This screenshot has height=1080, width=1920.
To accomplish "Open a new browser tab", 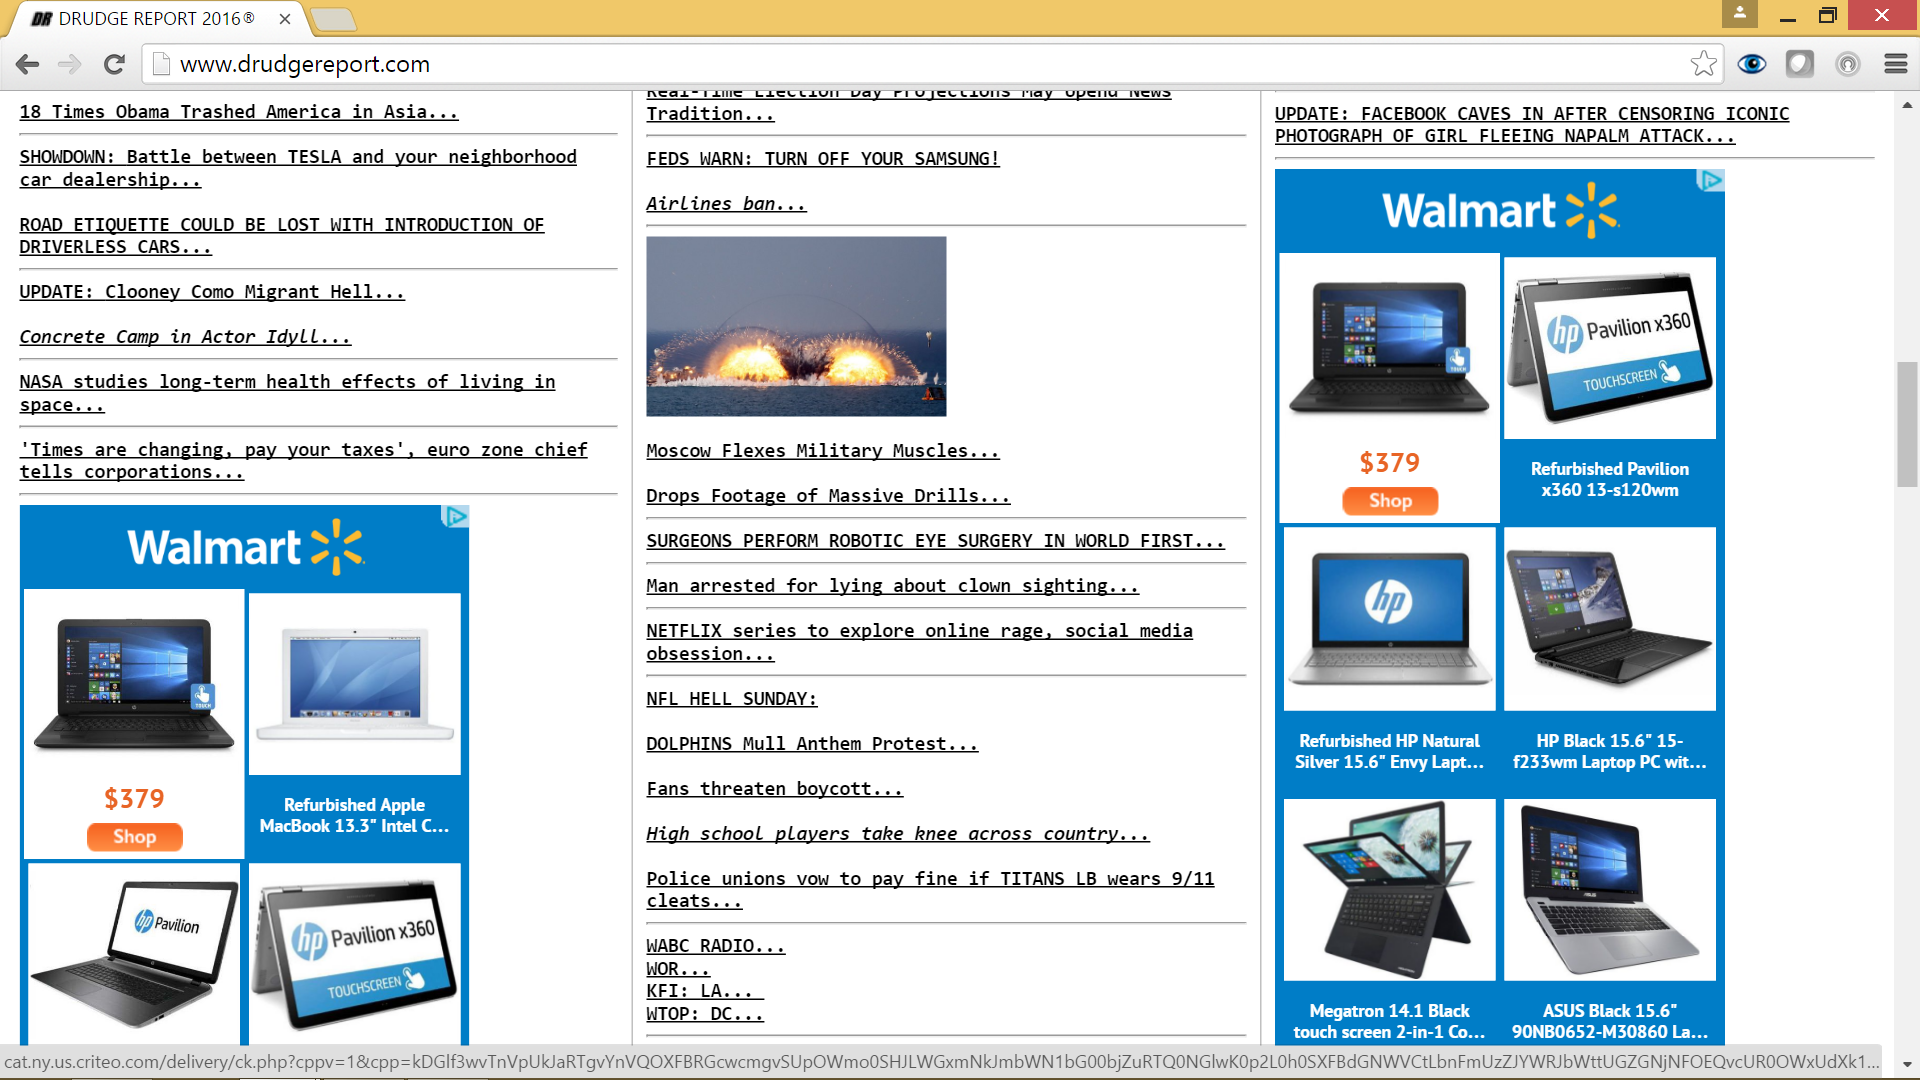I will point(333,19).
